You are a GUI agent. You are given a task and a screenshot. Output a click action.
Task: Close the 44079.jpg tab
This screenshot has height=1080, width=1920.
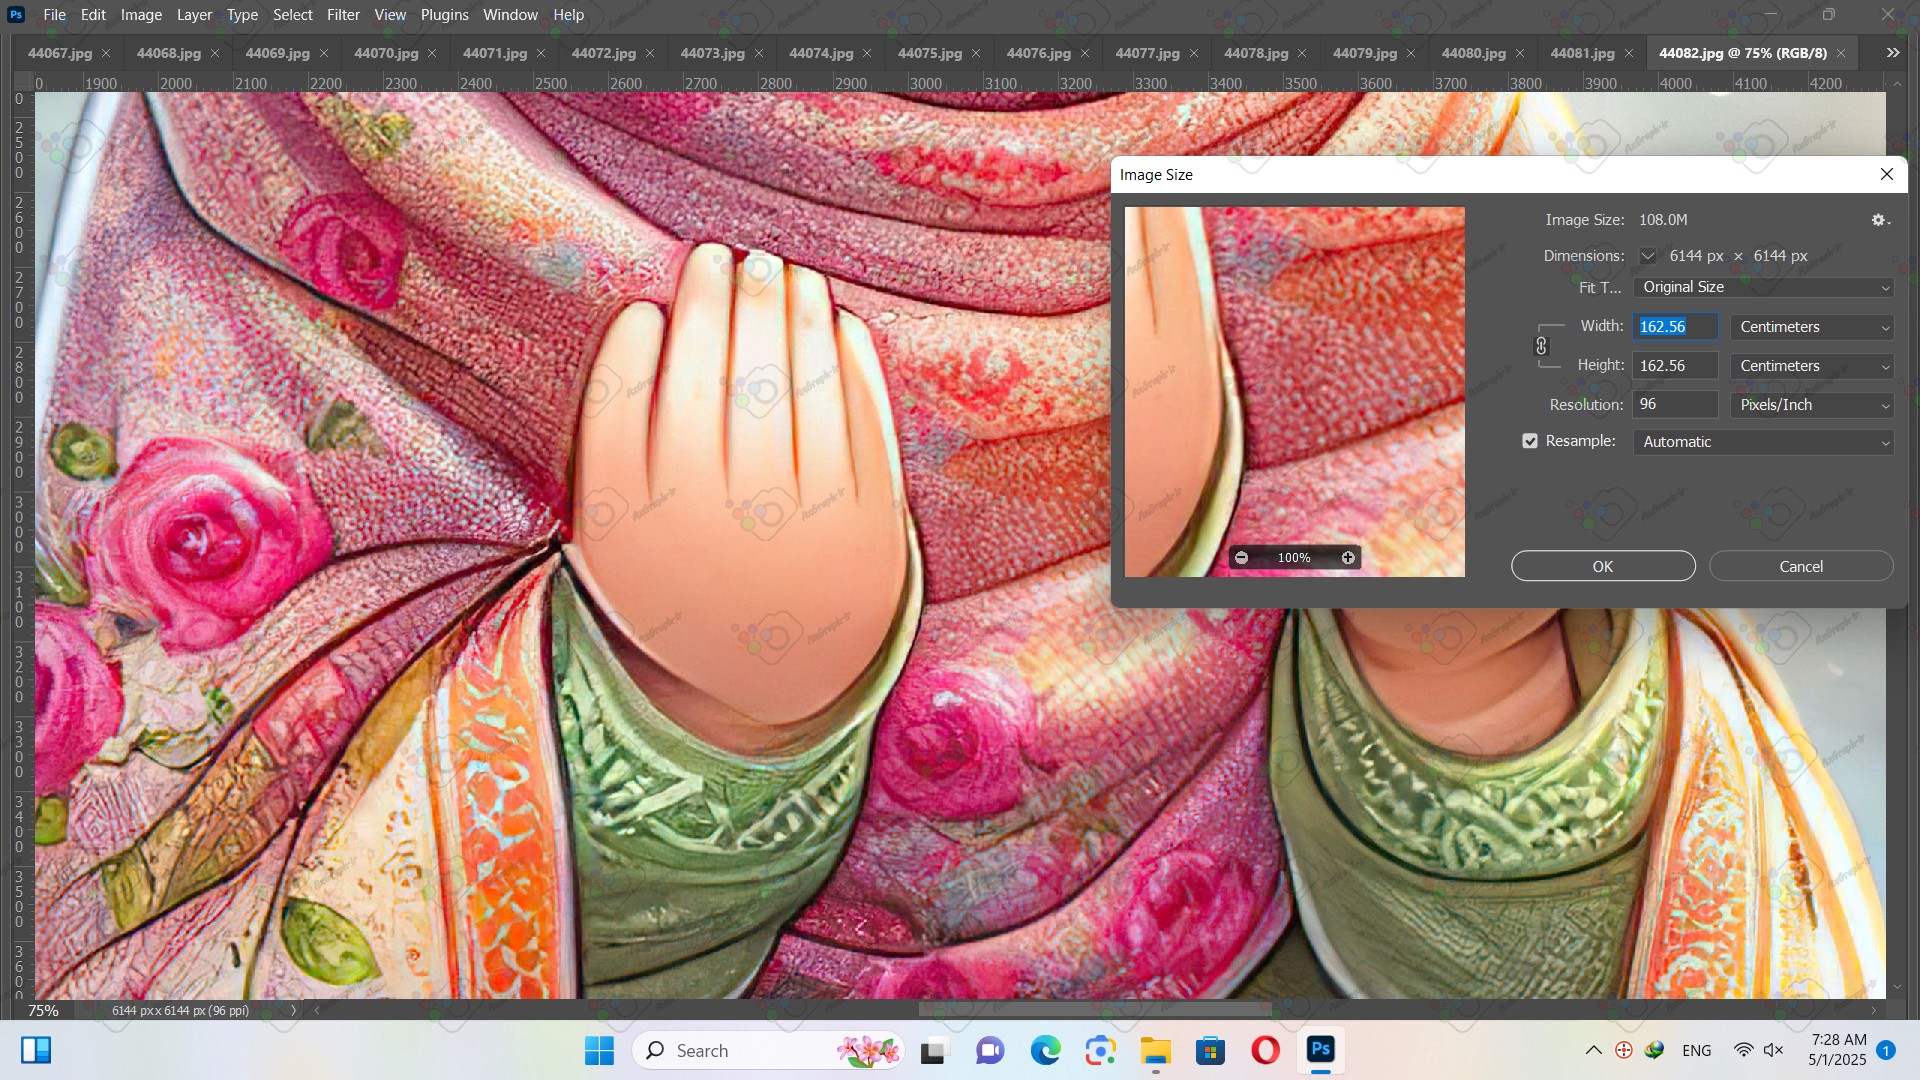tap(1411, 54)
